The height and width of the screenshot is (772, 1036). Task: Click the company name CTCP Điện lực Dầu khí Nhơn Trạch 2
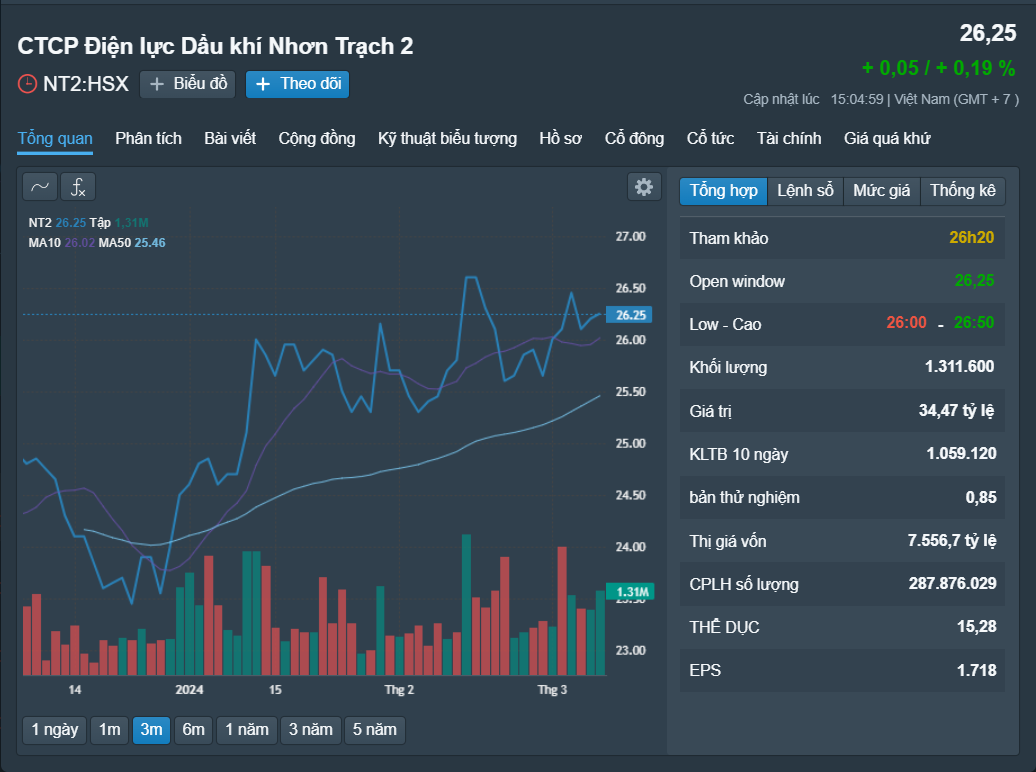[215, 46]
